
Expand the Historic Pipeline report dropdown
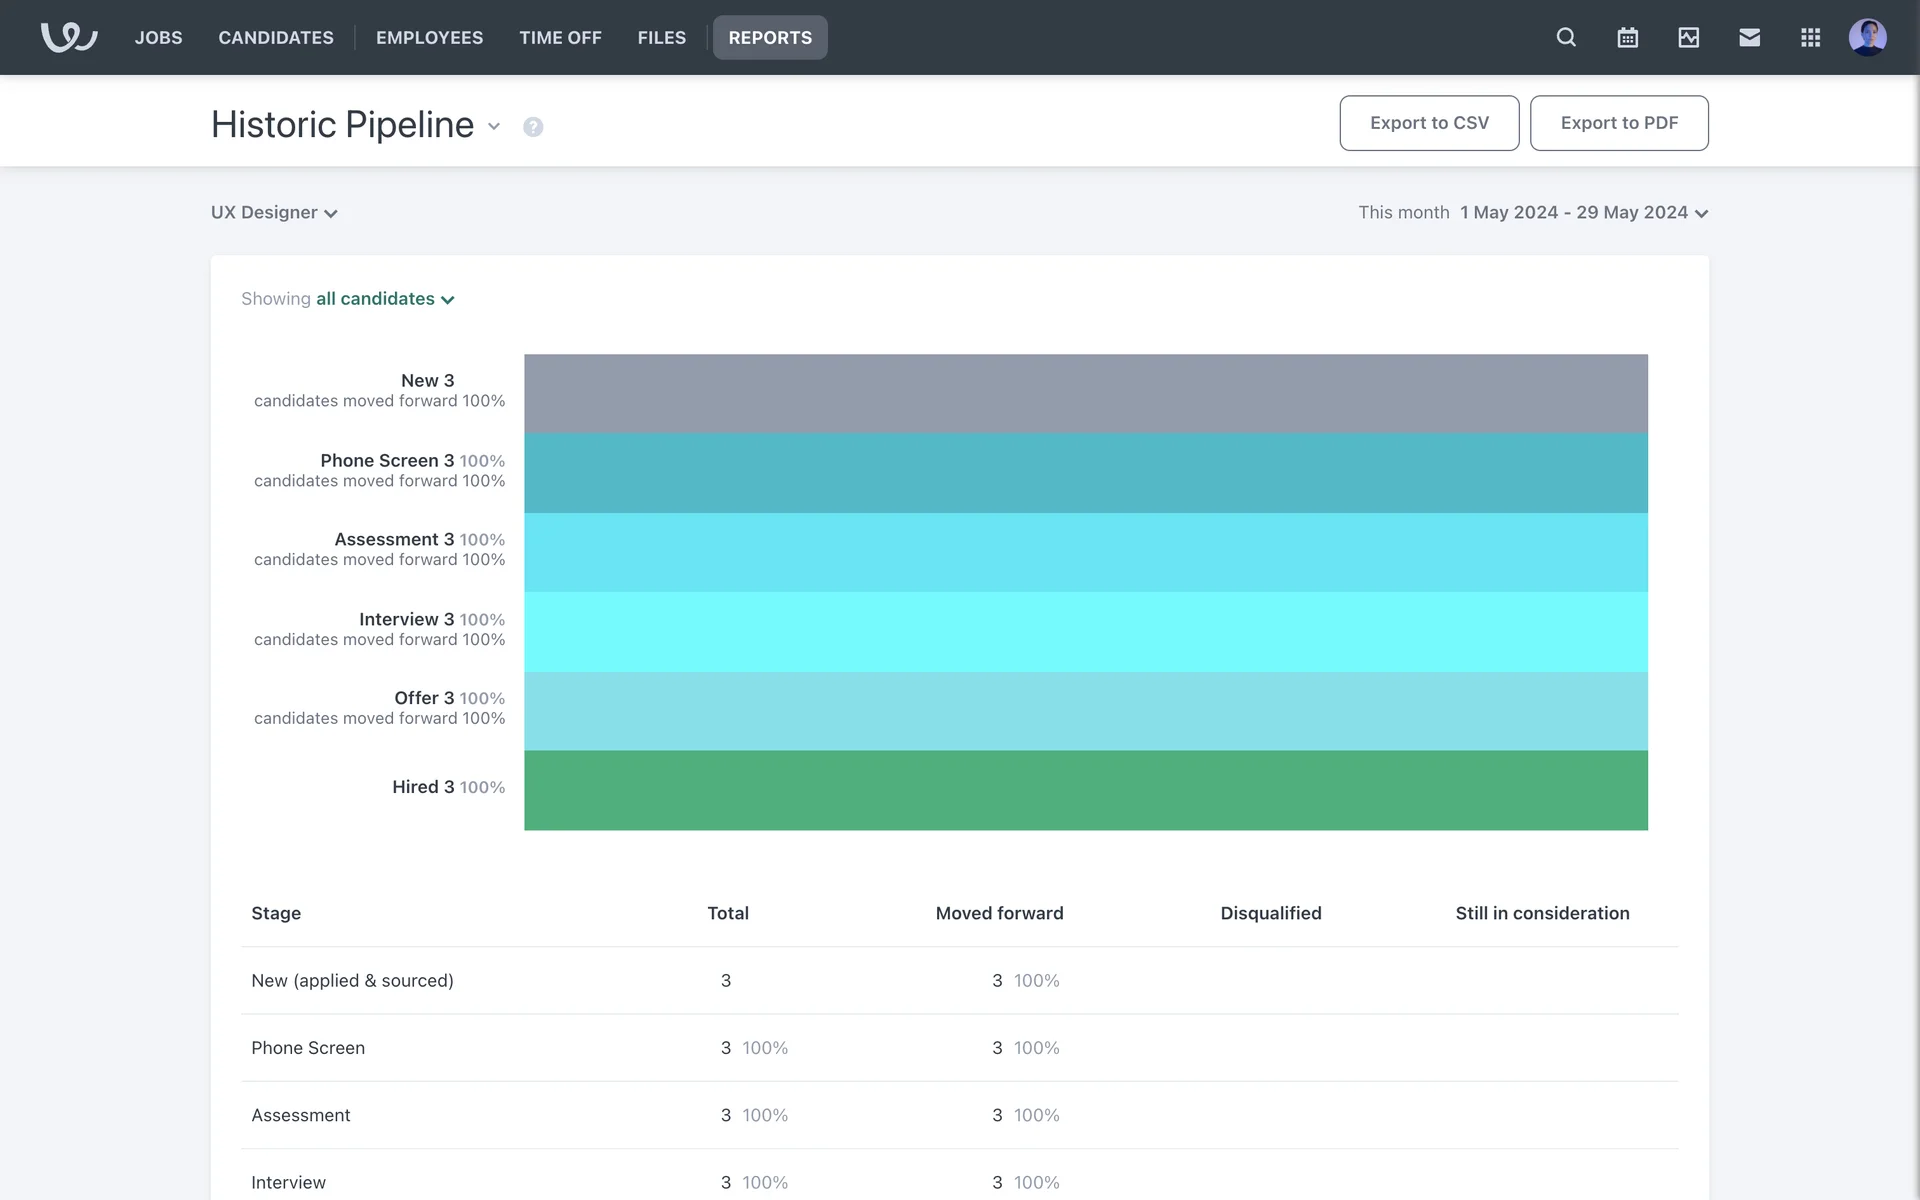(494, 126)
